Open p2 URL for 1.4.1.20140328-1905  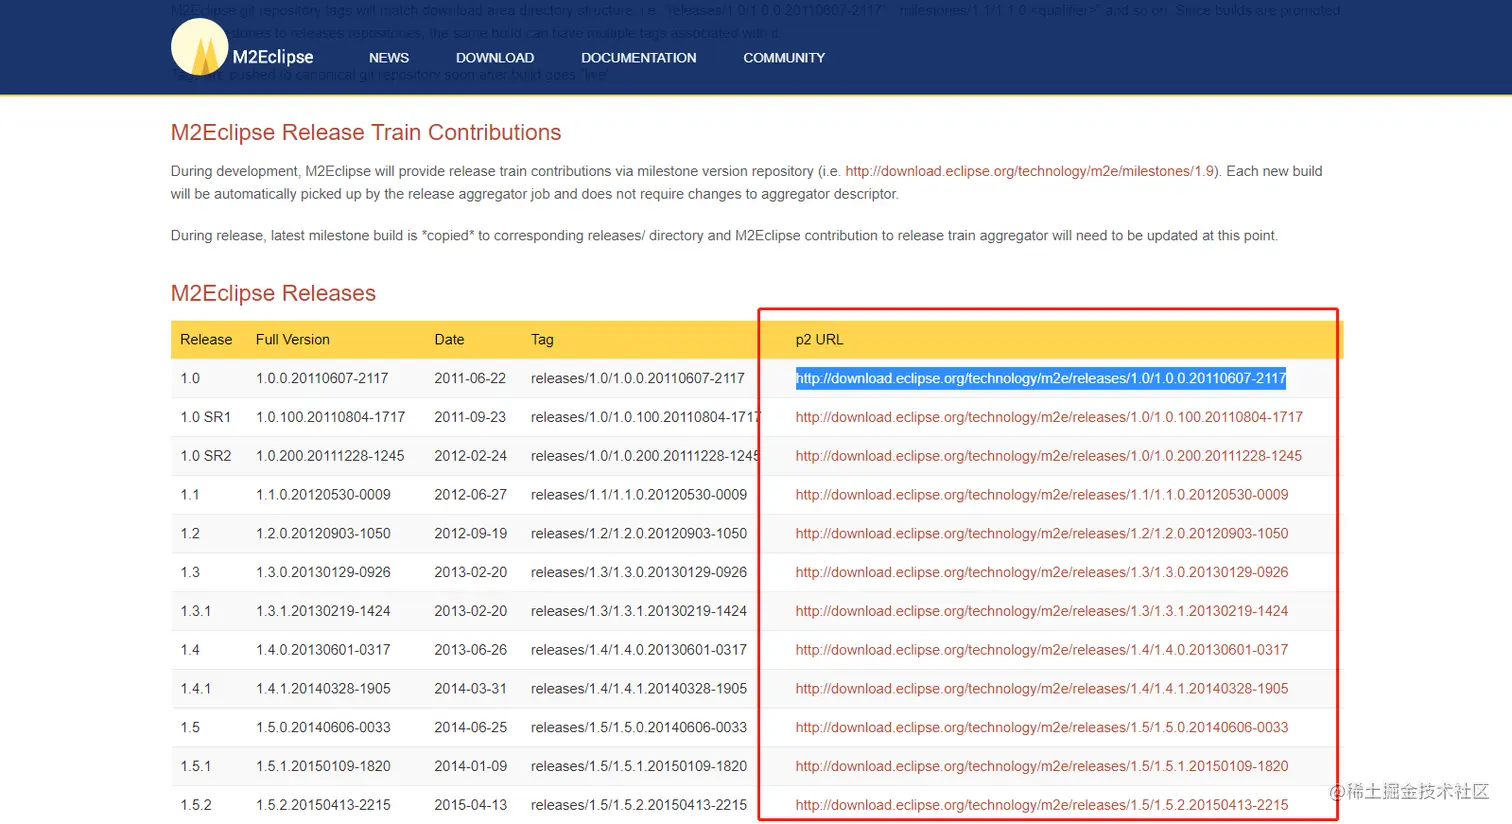coord(1042,689)
